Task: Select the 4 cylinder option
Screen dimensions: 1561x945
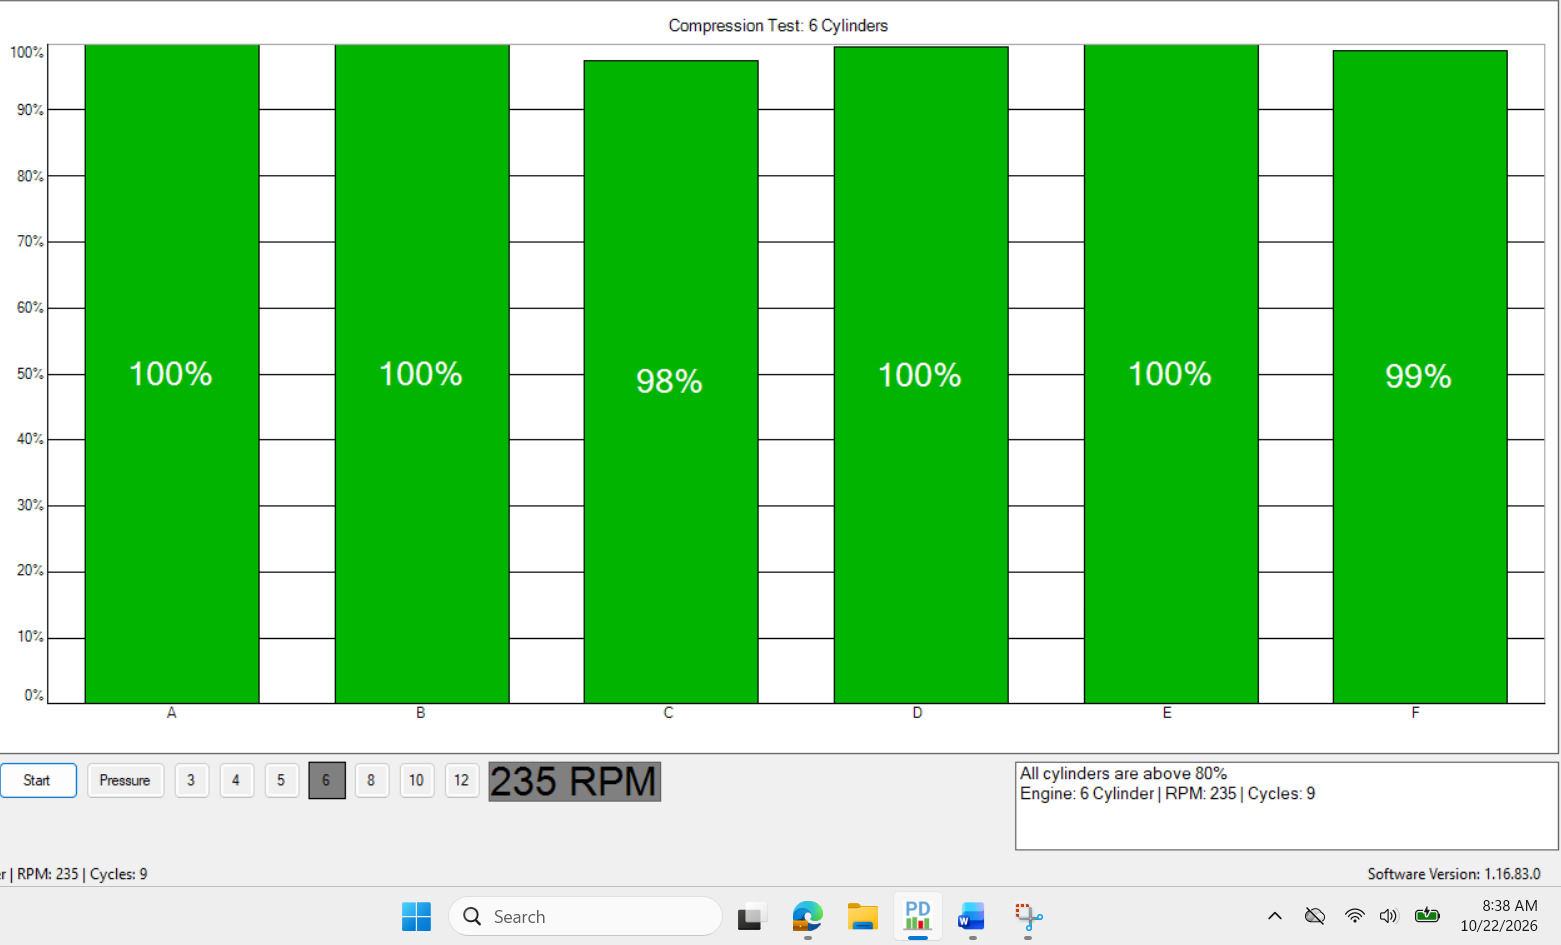Action: coord(236,780)
